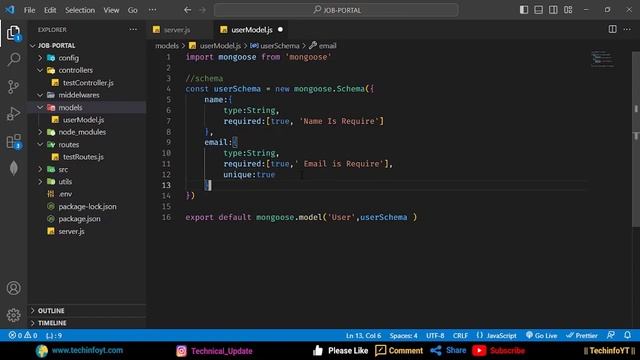Split the editor right
The image size is (640, 360).
(613, 29)
